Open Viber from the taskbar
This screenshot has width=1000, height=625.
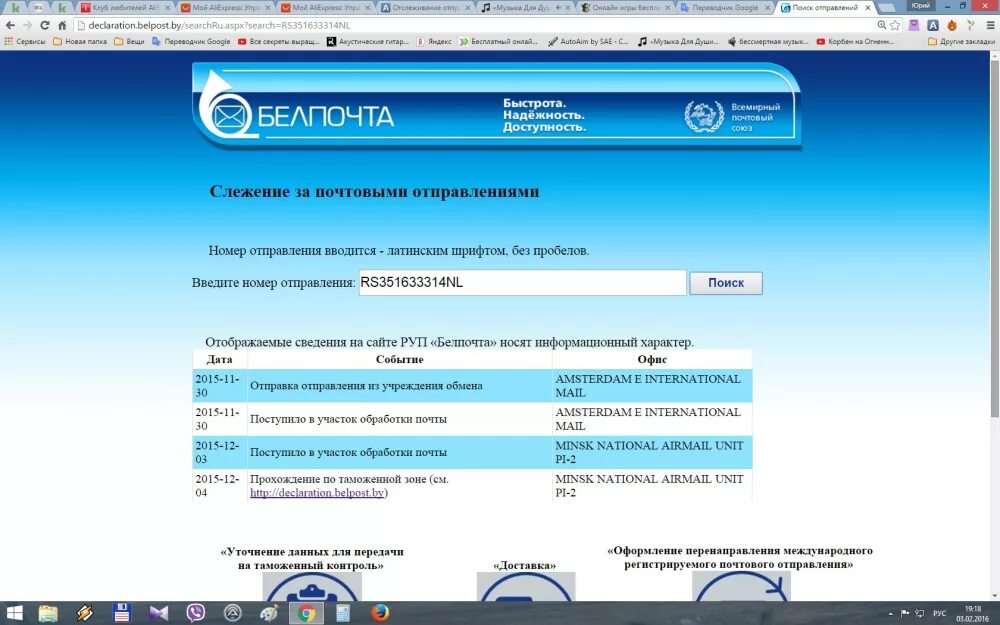point(196,612)
